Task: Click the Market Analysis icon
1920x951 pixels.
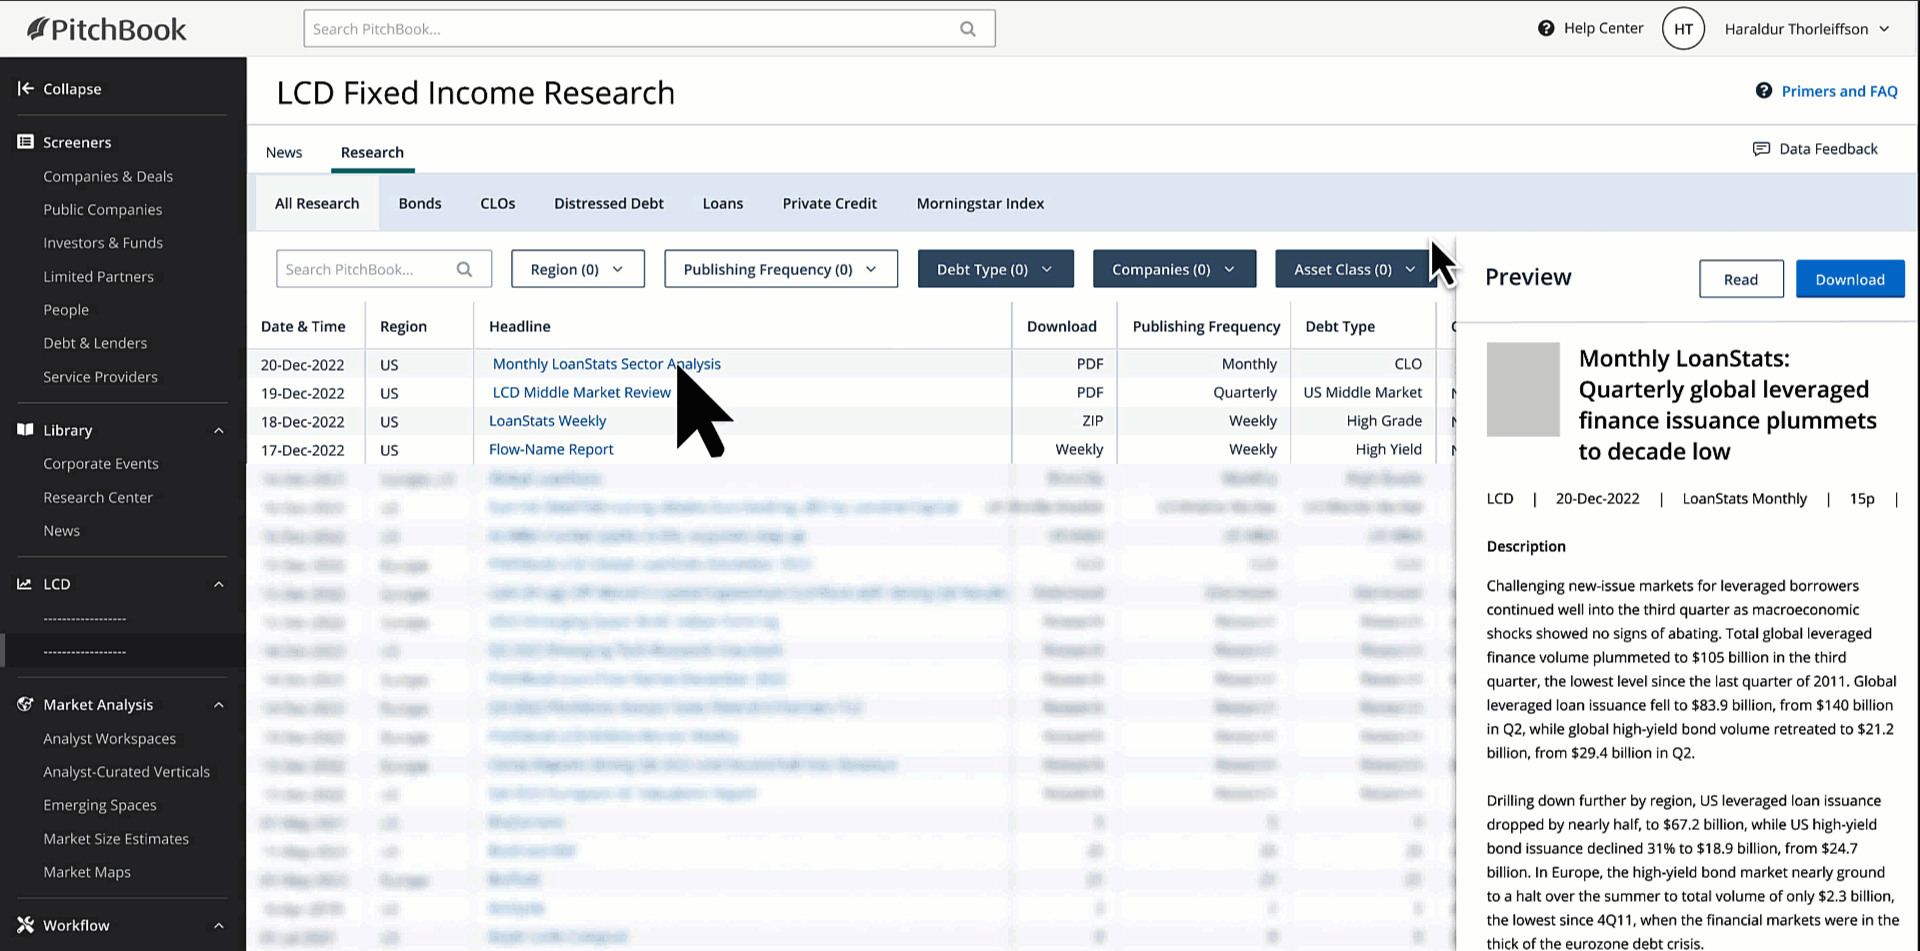Action: [25, 705]
